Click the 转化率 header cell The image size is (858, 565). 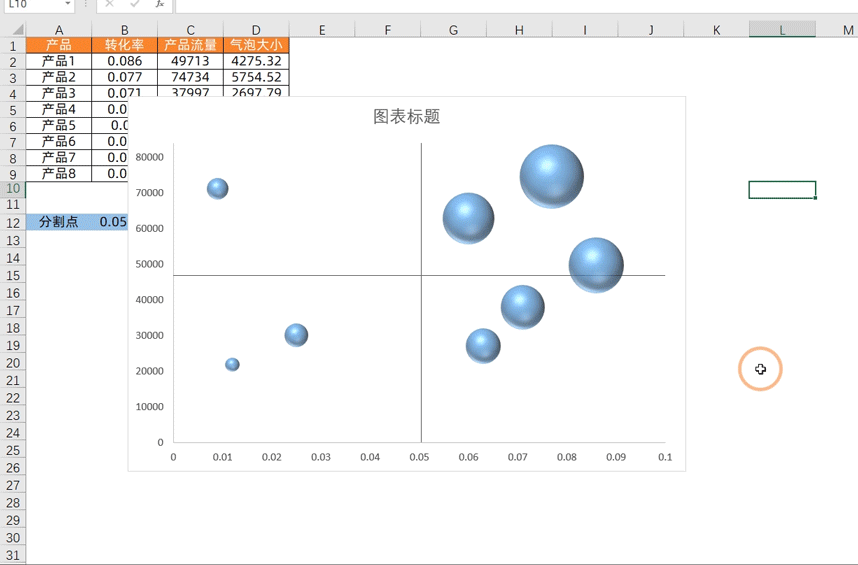click(x=124, y=45)
